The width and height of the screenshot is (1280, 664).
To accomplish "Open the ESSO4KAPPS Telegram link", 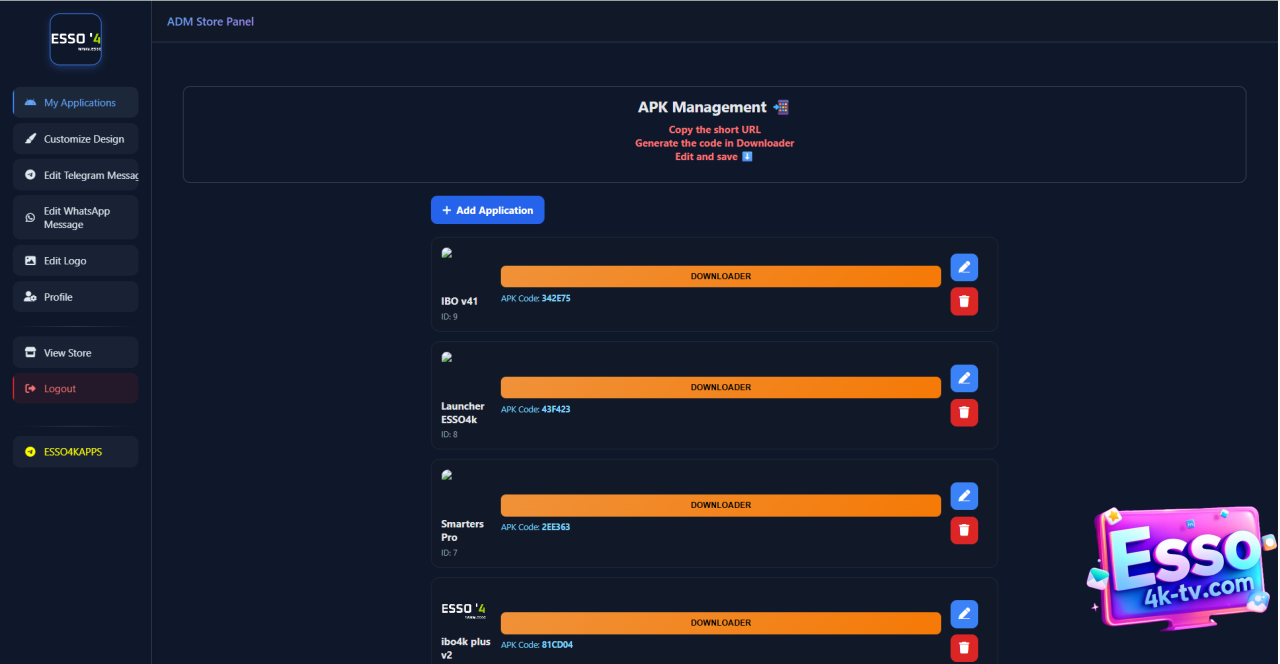I will pos(76,452).
